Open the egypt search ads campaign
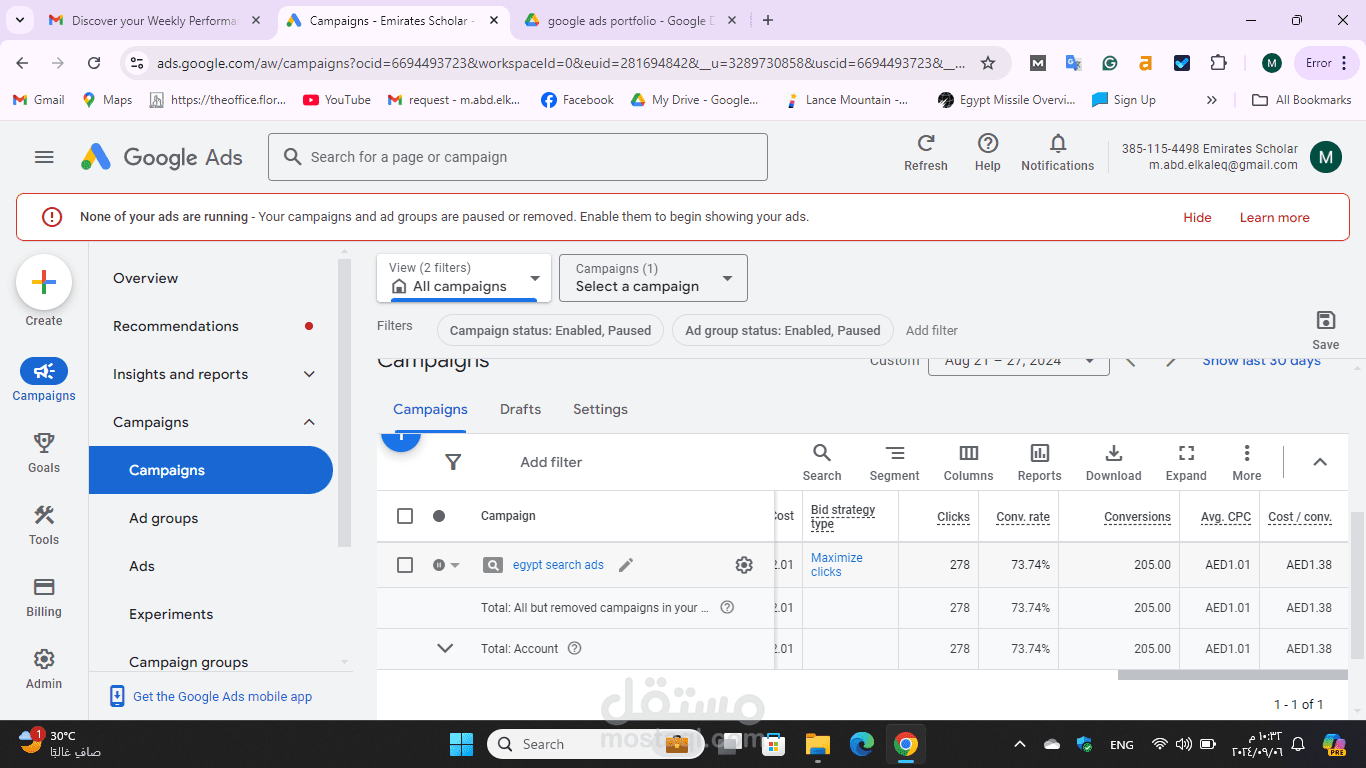 pyautogui.click(x=558, y=565)
